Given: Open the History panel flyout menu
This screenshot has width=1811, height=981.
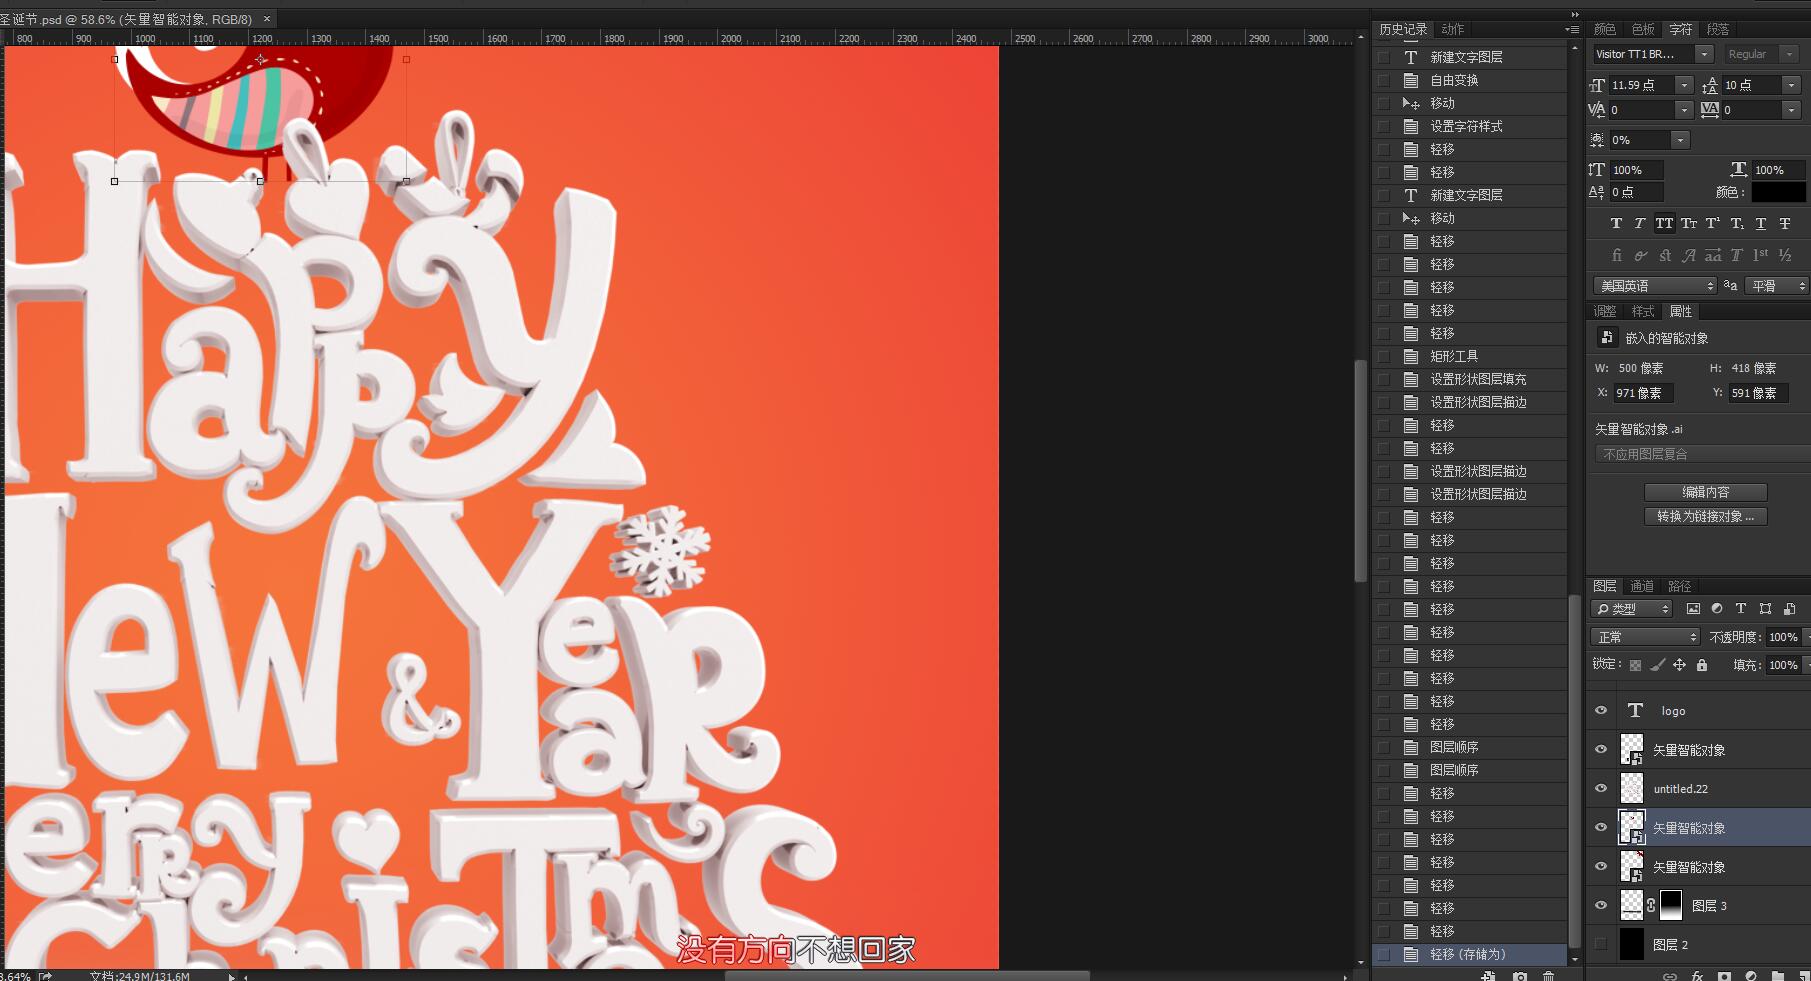Looking at the screenshot, I should click(1572, 29).
